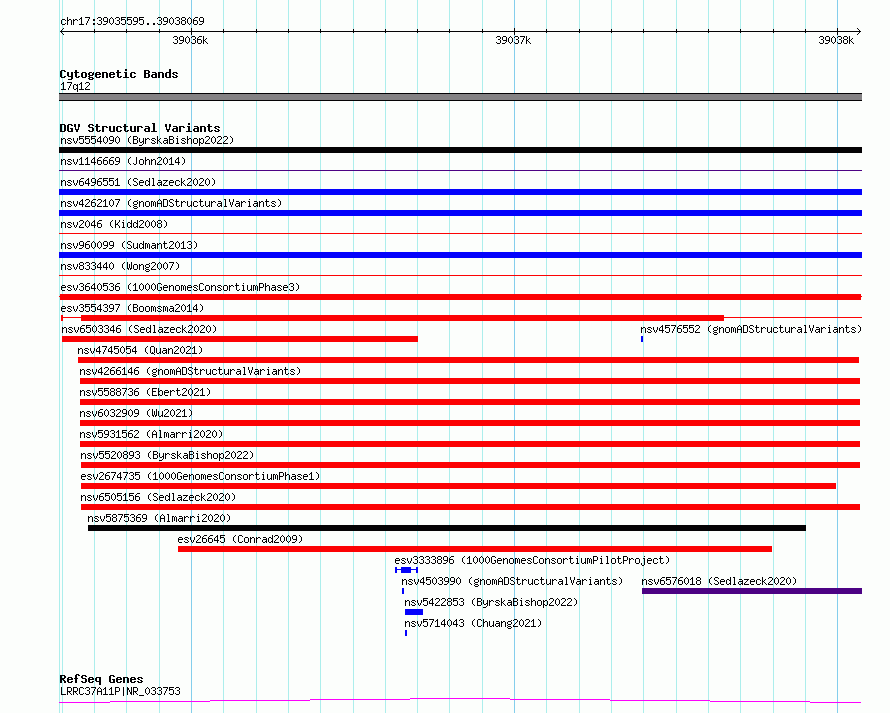The width and height of the screenshot is (890, 713).
Task: Select the RefSeq Genes track title
Action: point(101,679)
